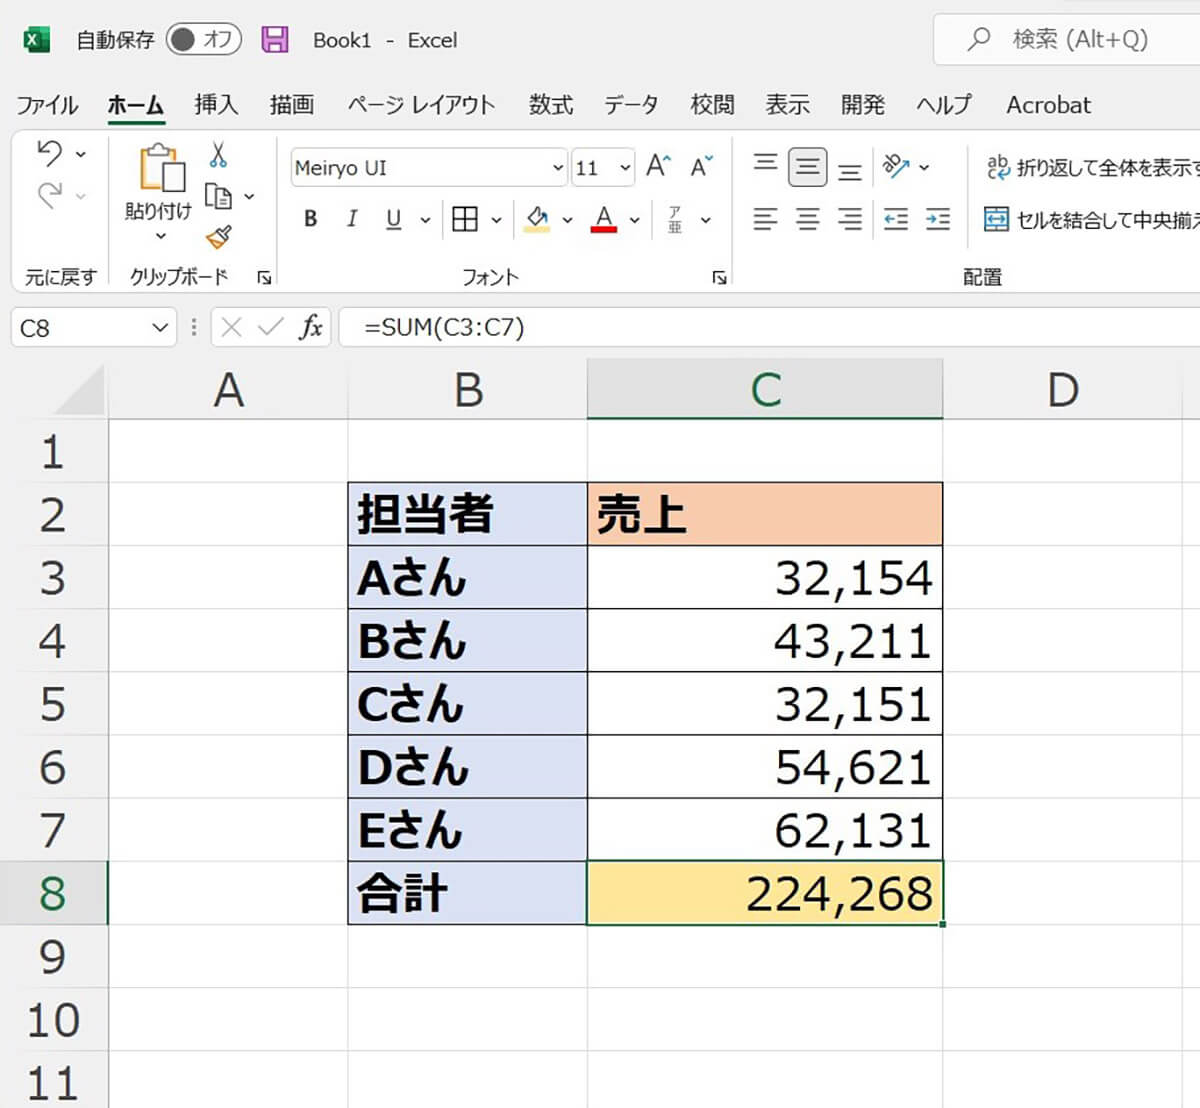The height and width of the screenshot is (1108, 1200).
Task: Open the ファイル tab
Action: [x=47, y=105]
